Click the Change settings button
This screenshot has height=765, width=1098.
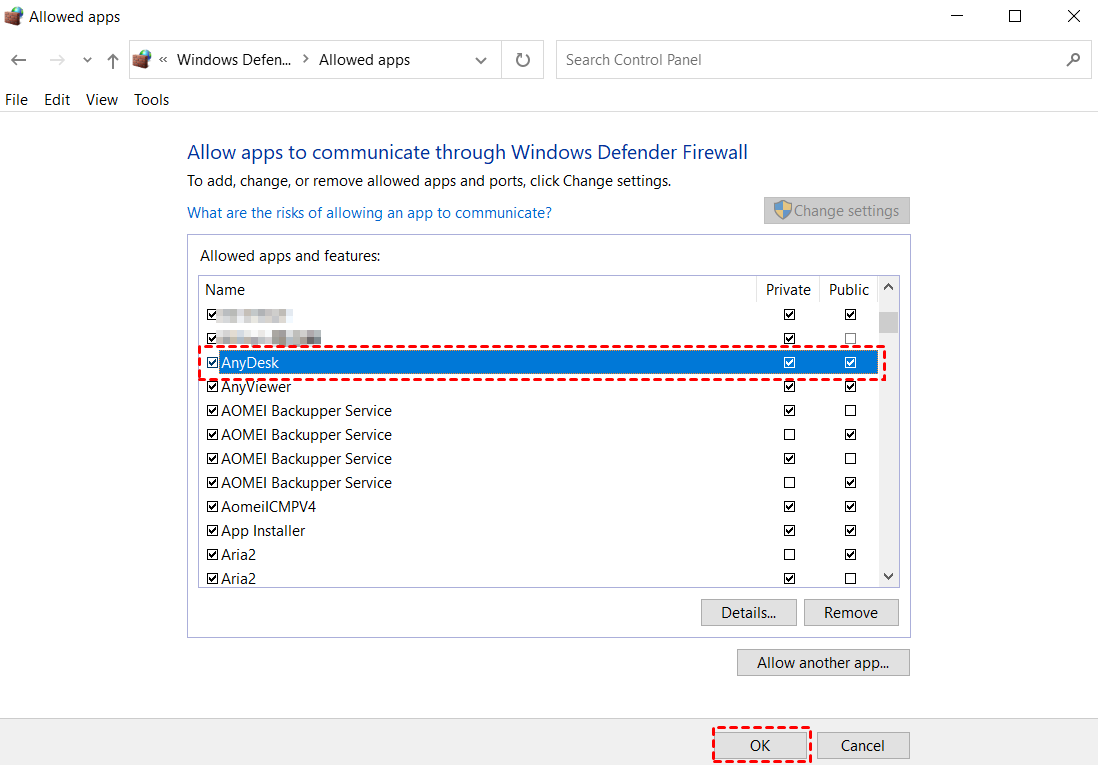pyautogui.click(x=837, y=211)
